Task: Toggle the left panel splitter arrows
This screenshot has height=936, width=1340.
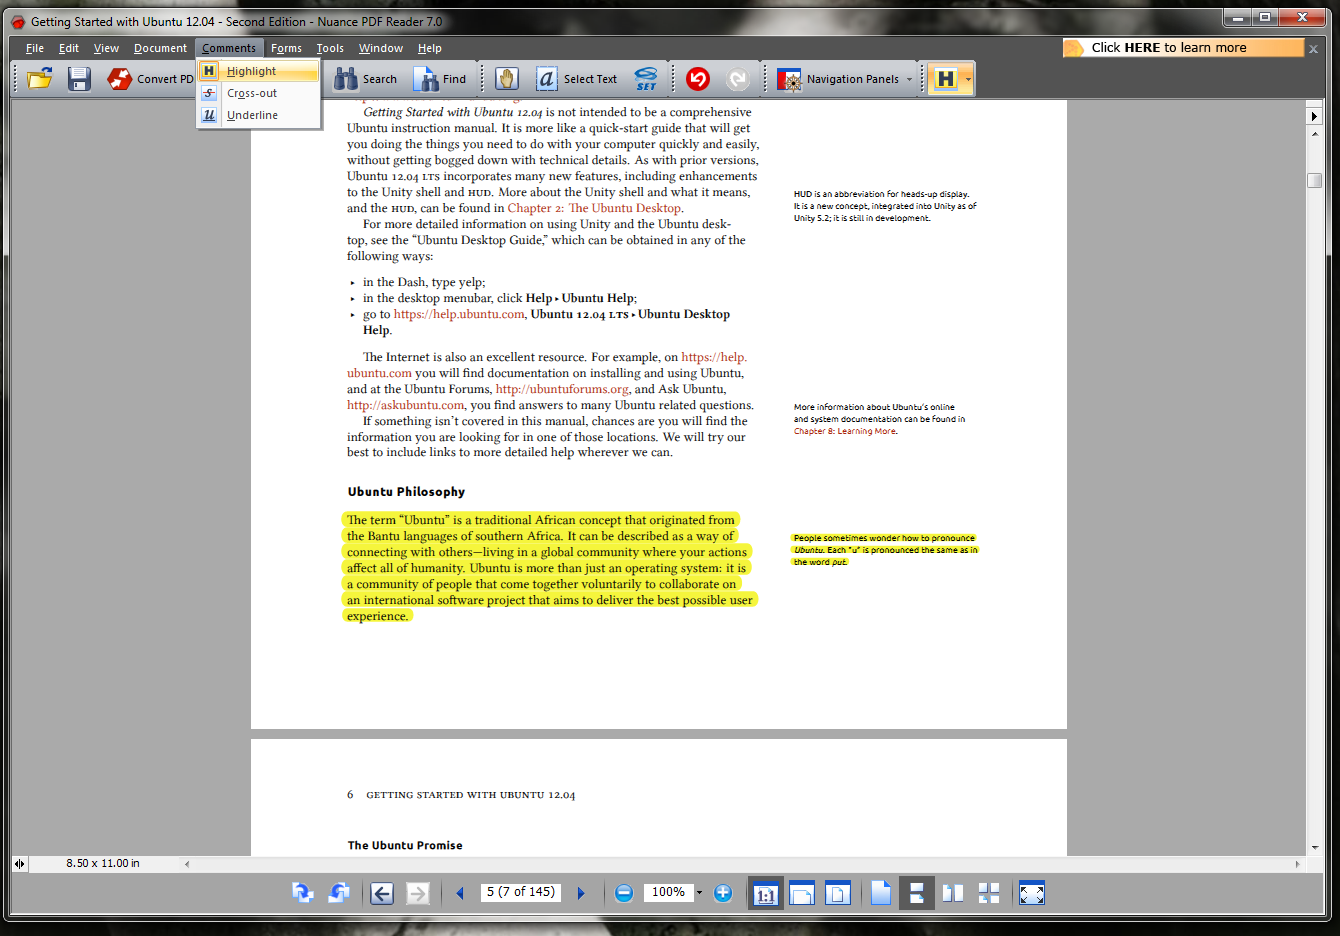Action: (19, 863)
